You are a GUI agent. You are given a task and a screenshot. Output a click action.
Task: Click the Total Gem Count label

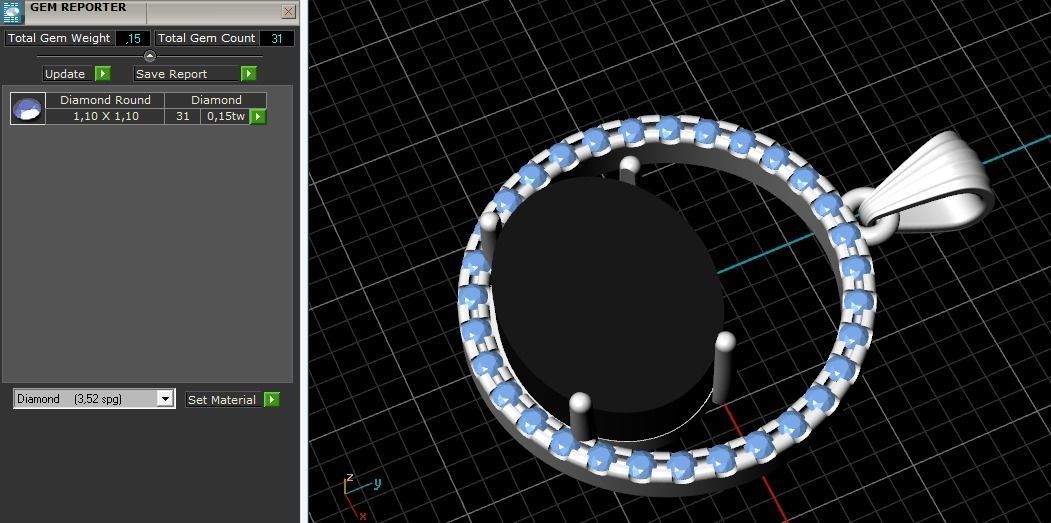pyautogui.click(x=206, y=38)
